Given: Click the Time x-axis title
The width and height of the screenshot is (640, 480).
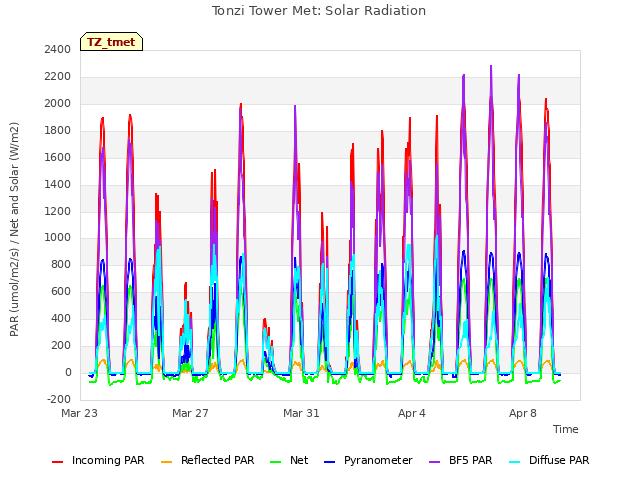Looking at the screenshot, I should coord(566,429).
